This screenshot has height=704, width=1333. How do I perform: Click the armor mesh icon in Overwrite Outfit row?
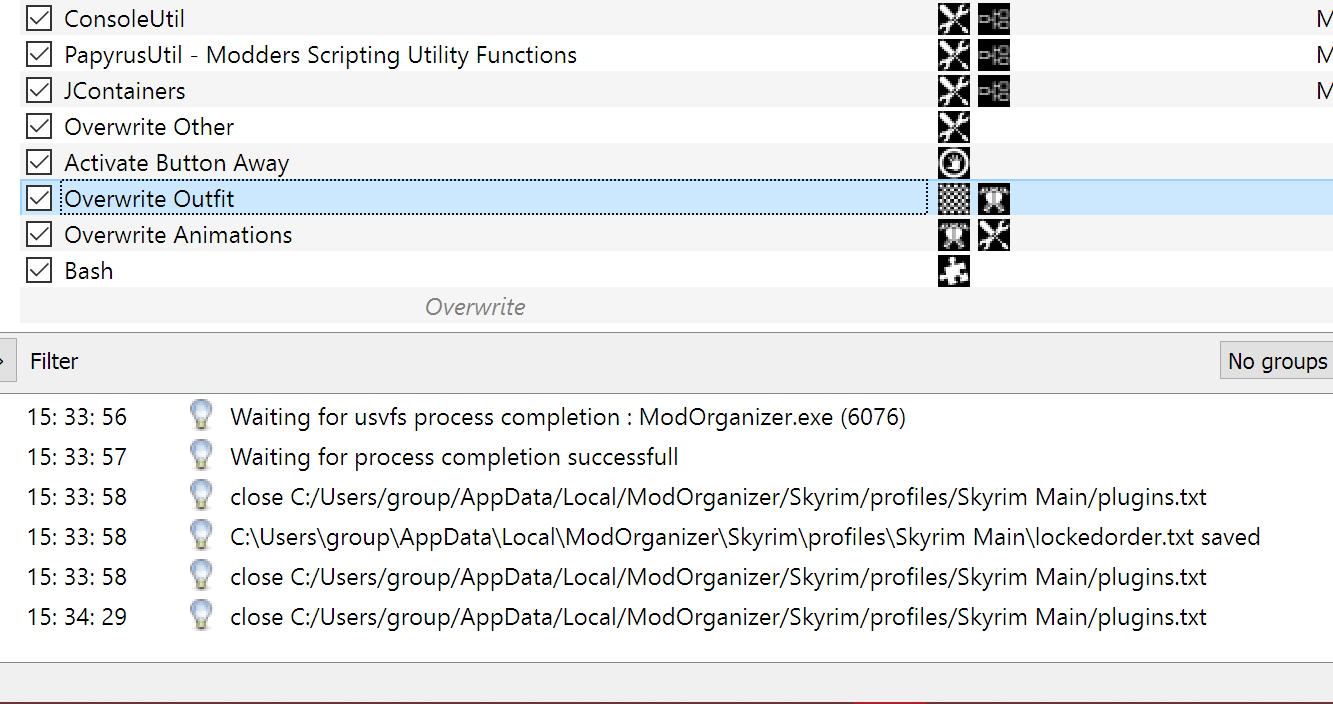[994, 199]
